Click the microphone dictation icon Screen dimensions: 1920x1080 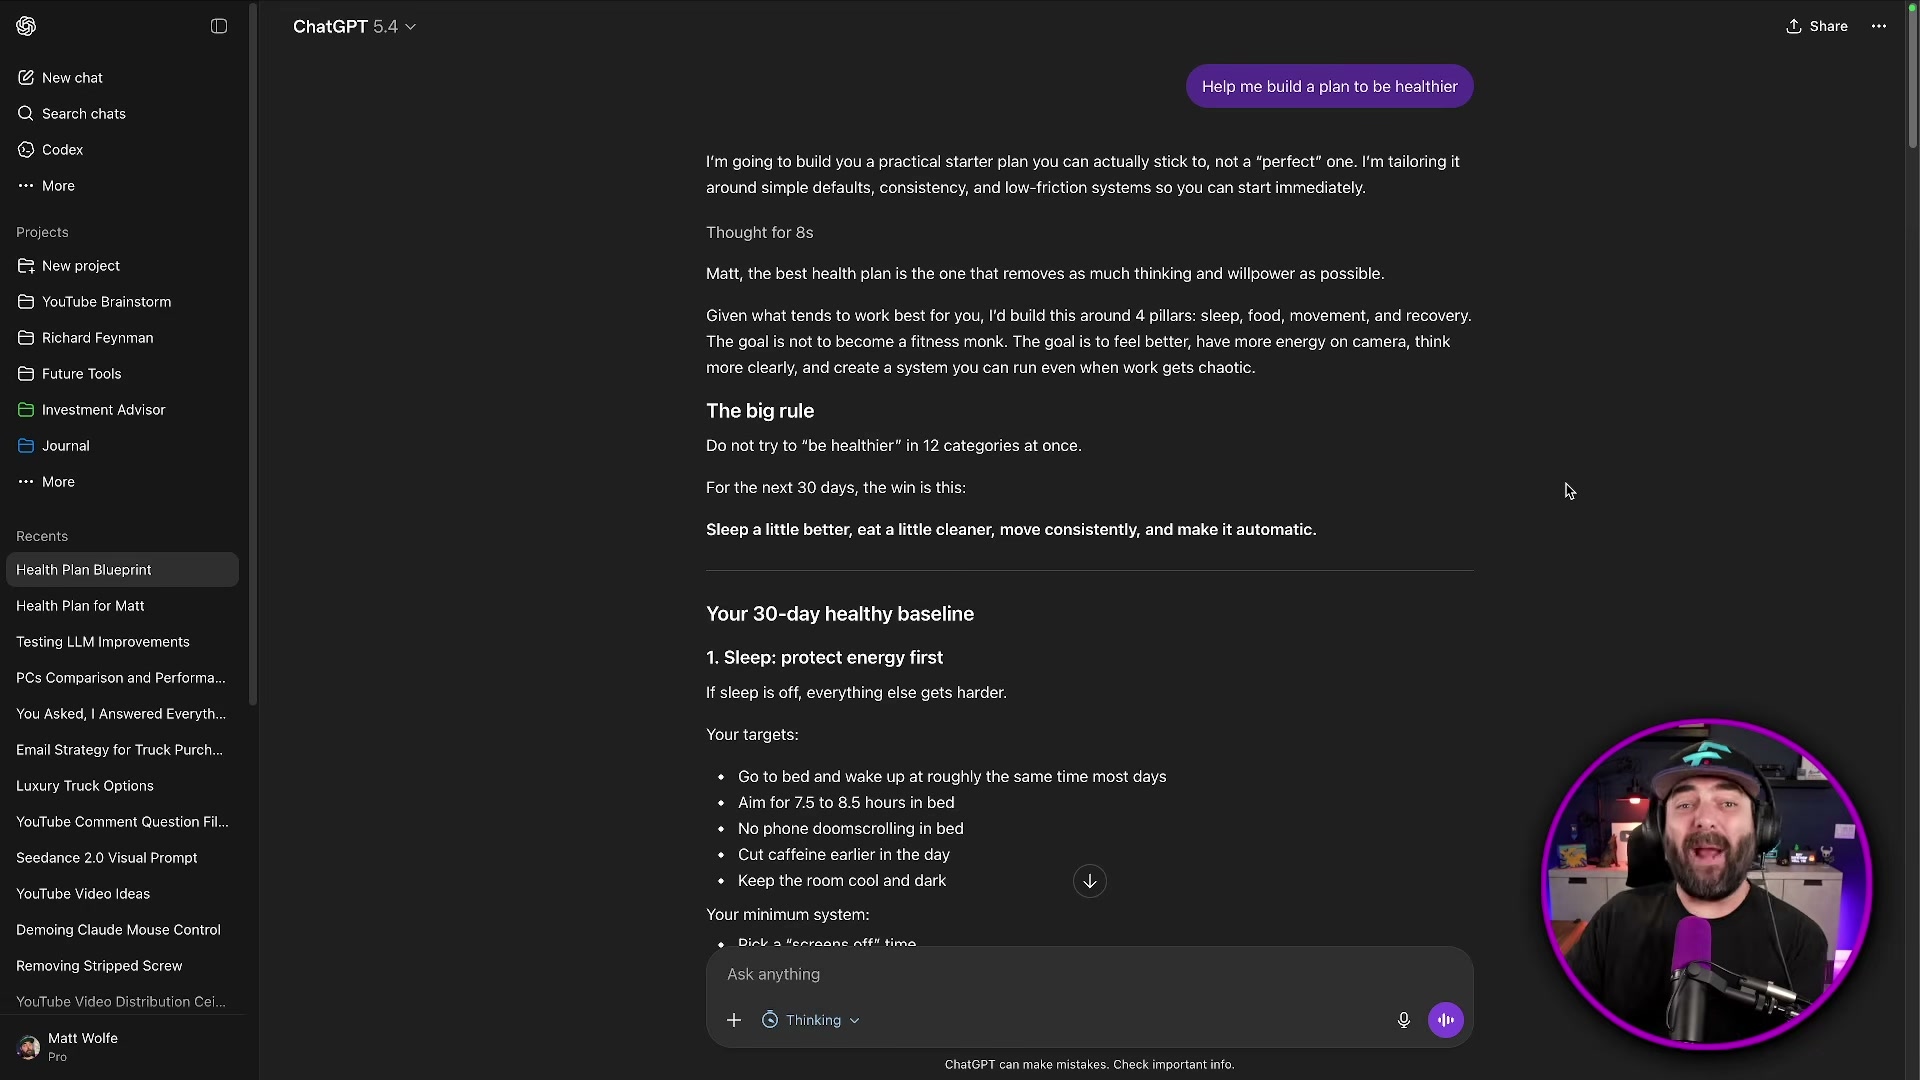tap(1403, 1020)
